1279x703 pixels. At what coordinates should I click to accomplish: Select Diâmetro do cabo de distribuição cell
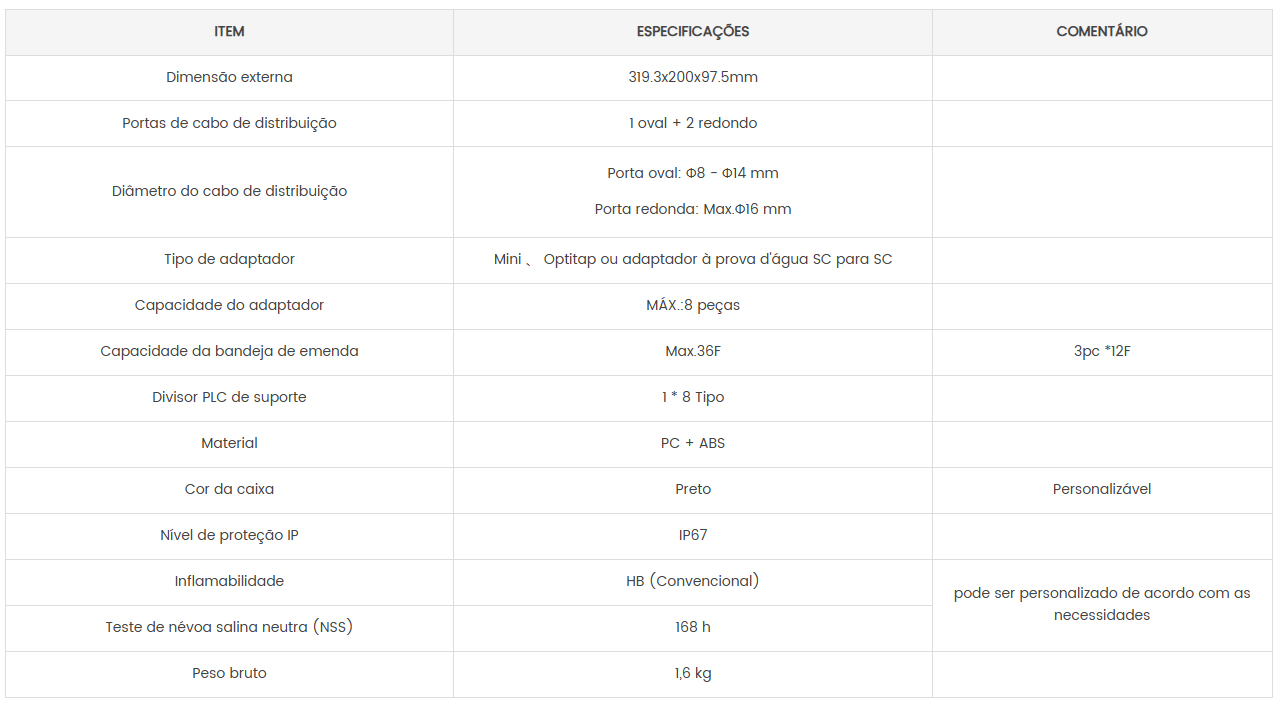click(229, 192)
